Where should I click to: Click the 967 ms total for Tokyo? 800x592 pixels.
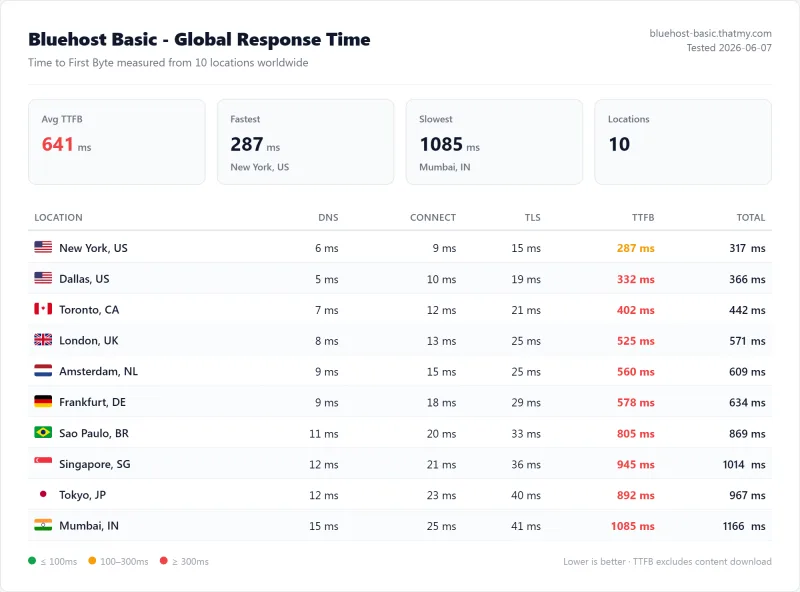pos(747,495)
